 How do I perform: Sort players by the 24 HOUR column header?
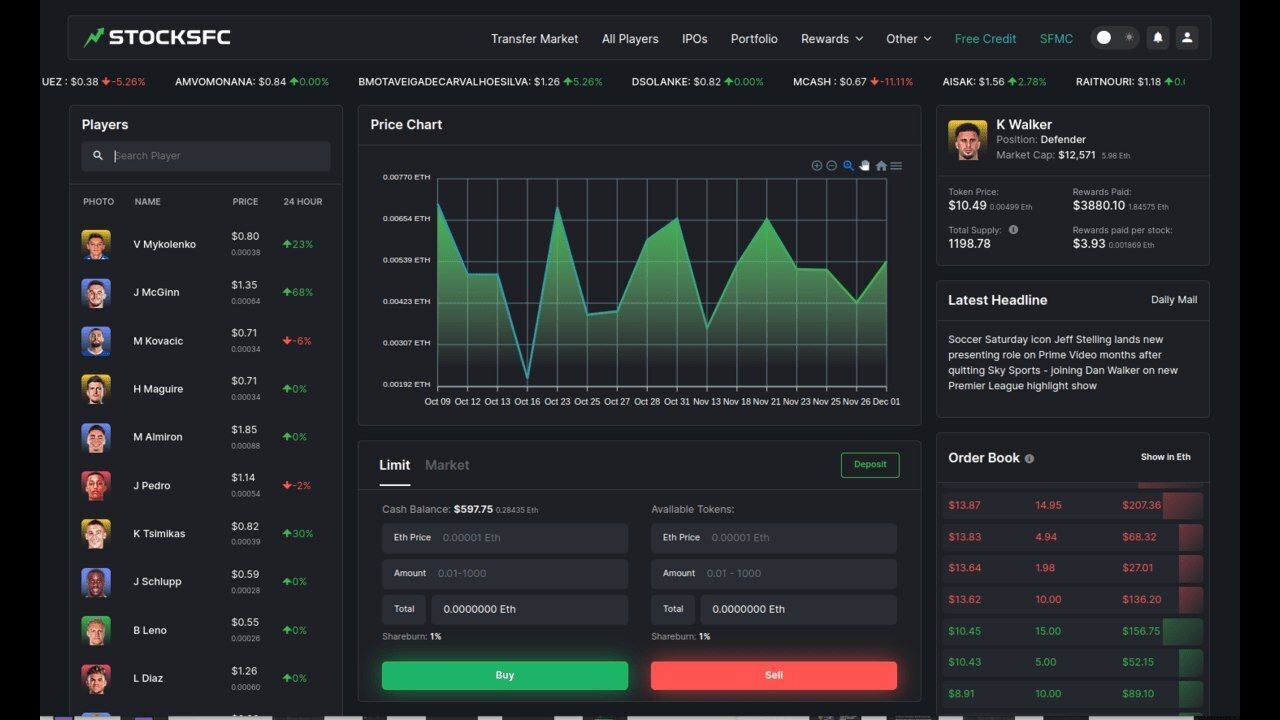tap(303, 202)
